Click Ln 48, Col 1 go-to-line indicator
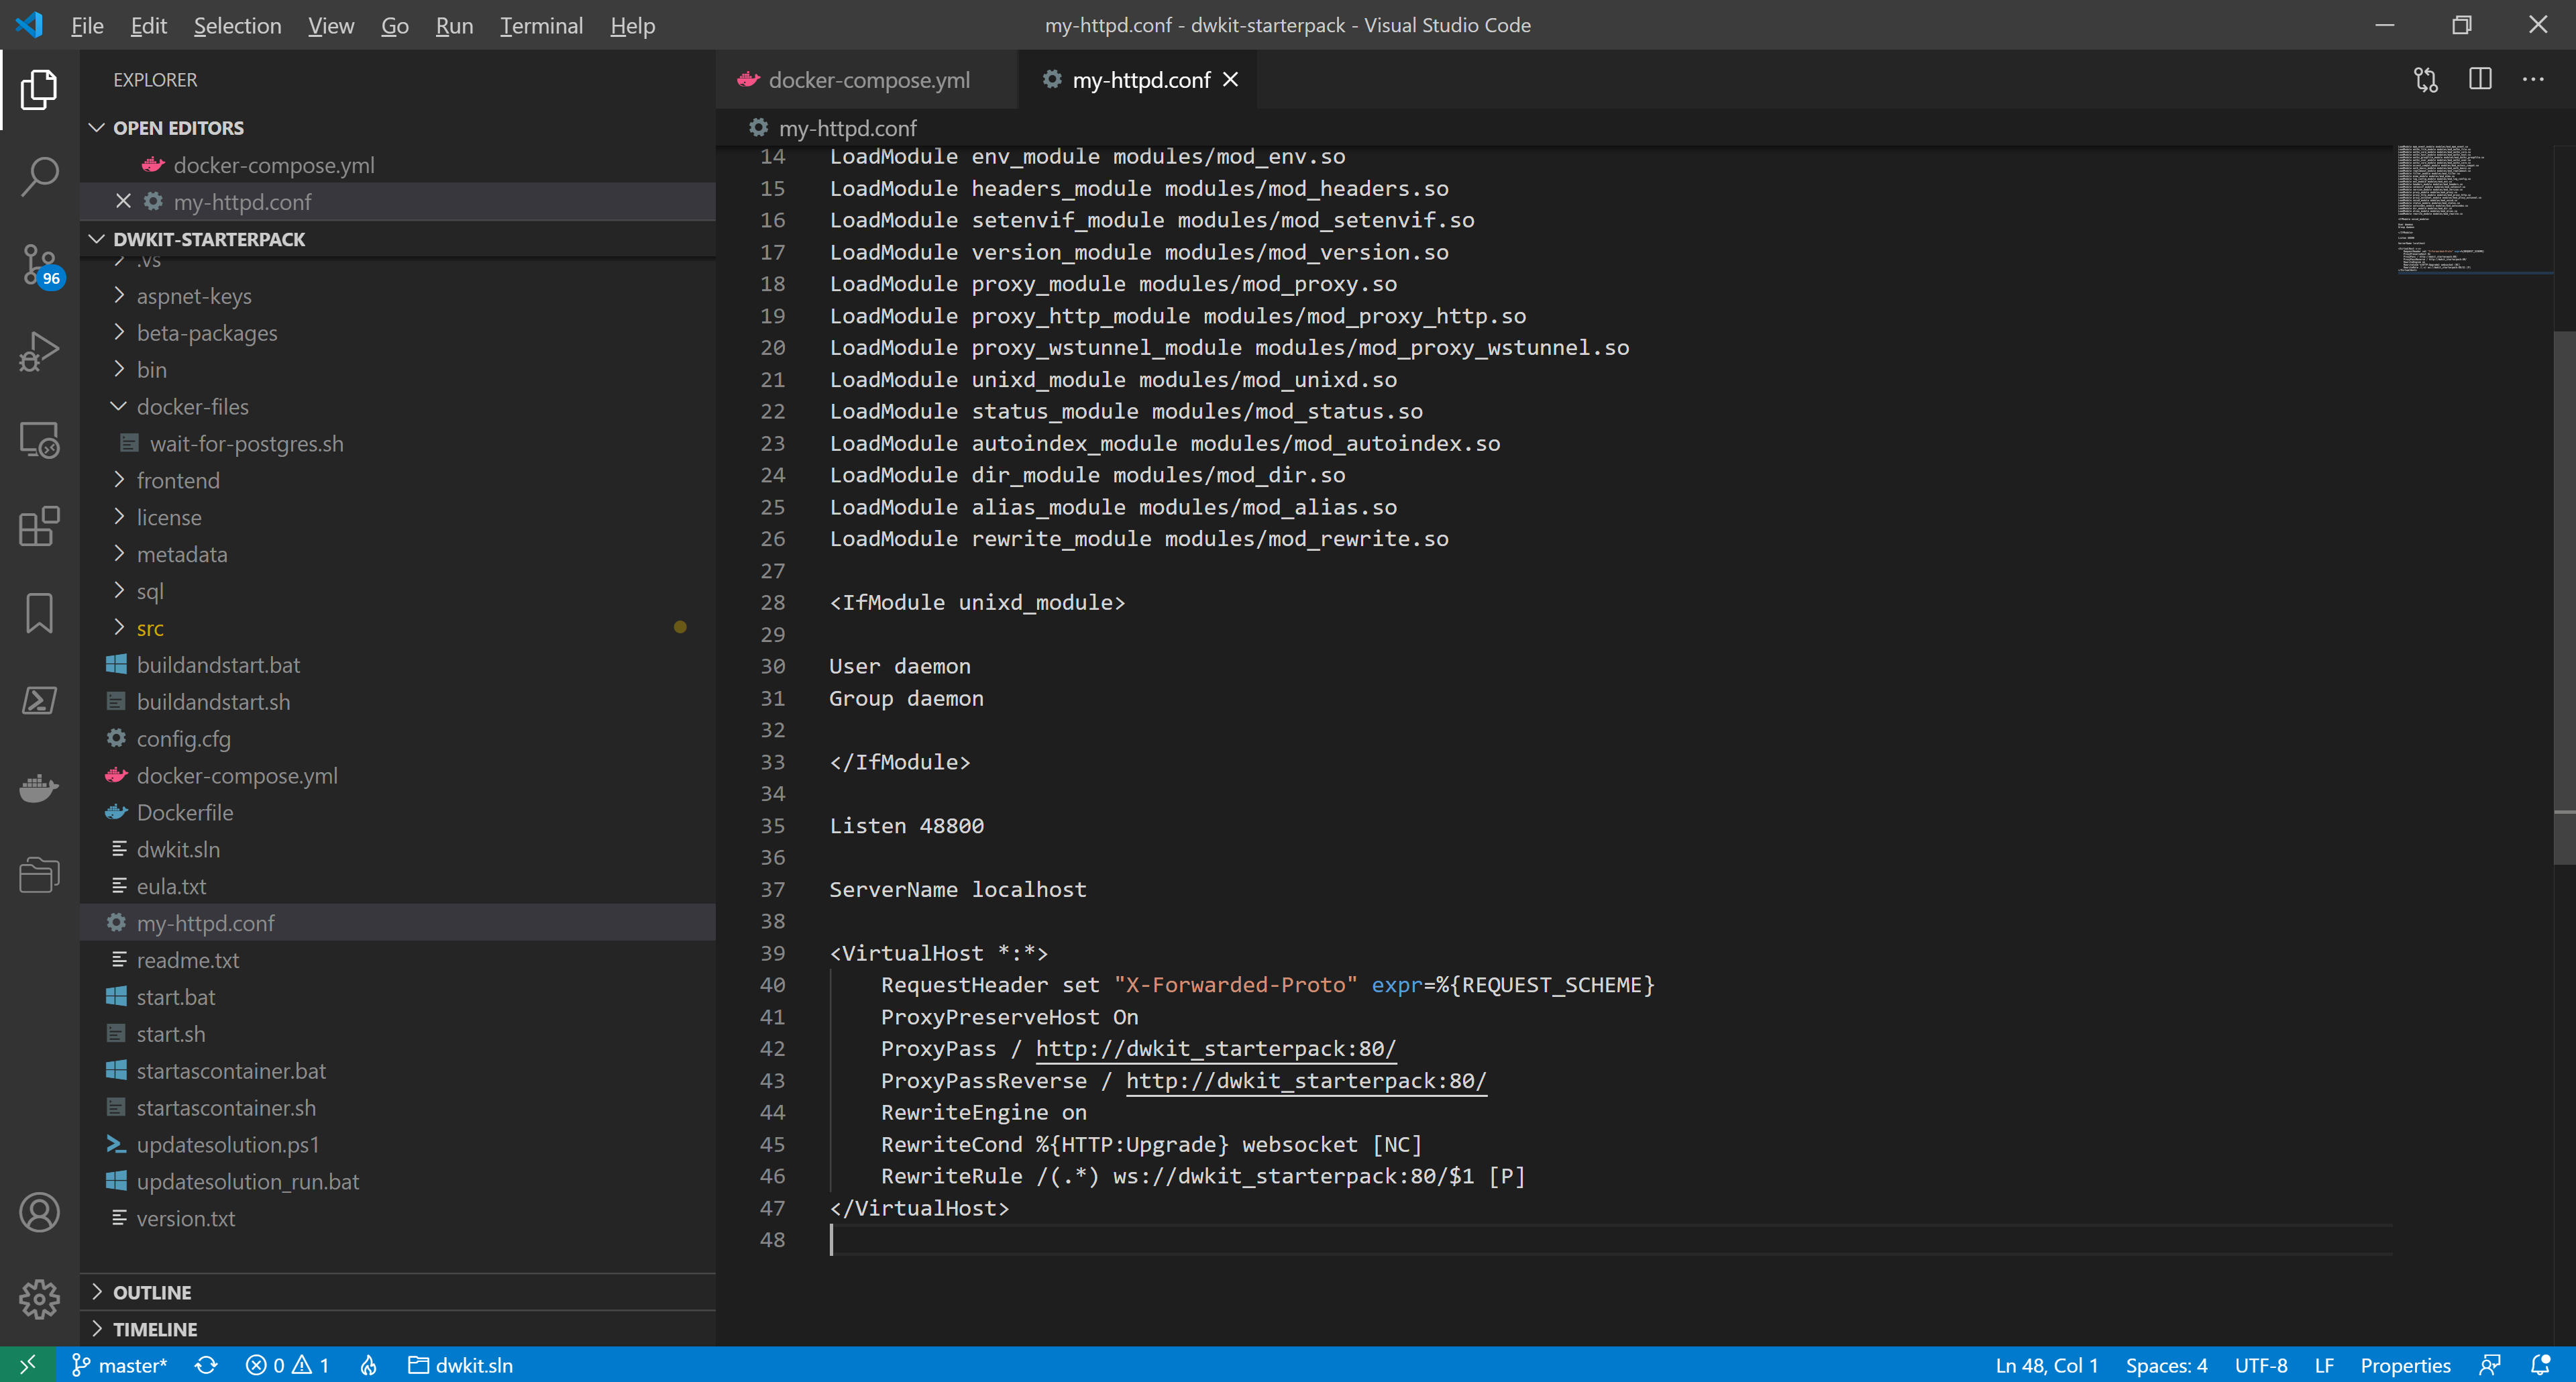Viewport: 2576px width, 1382px height. click(x=2046, y=1365)
